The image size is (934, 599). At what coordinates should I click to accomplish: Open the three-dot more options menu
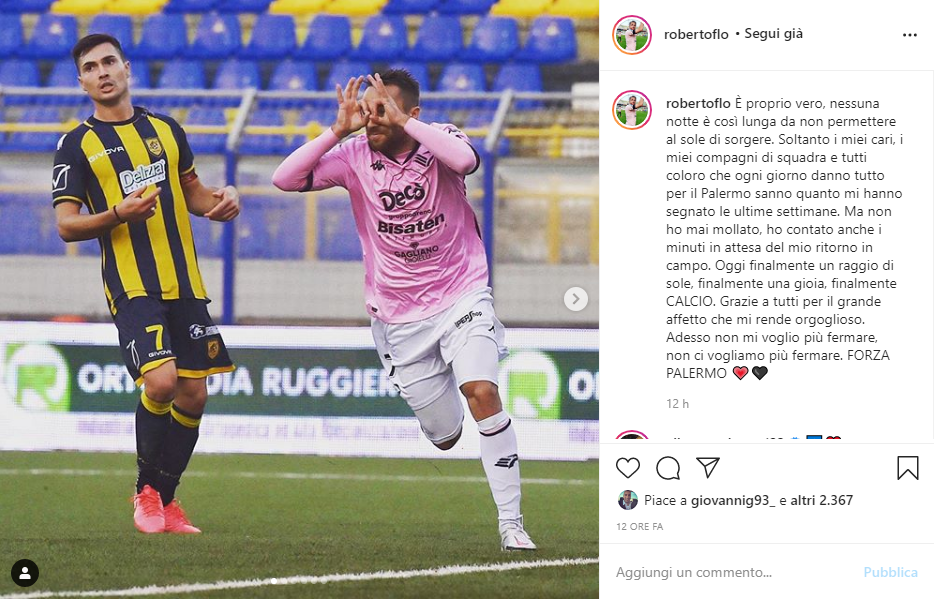point(910,35)
